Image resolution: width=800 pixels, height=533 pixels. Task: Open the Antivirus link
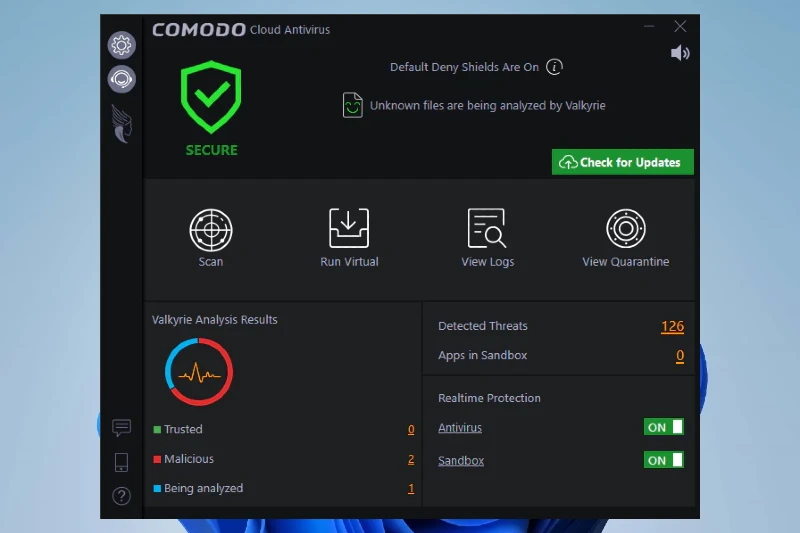[460, 428]
